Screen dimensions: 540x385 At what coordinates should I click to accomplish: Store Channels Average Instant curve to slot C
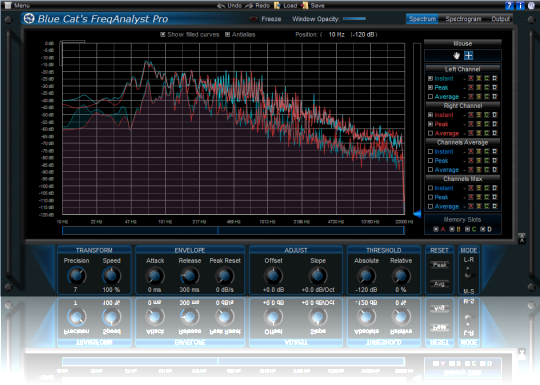pyautogui.click(x=487, y=152)
